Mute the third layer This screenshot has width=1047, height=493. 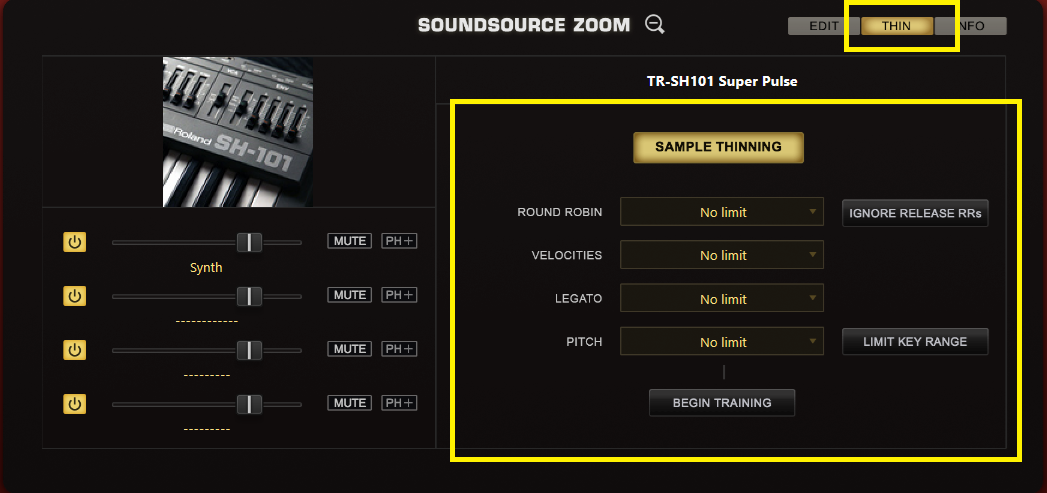point(349,349)
